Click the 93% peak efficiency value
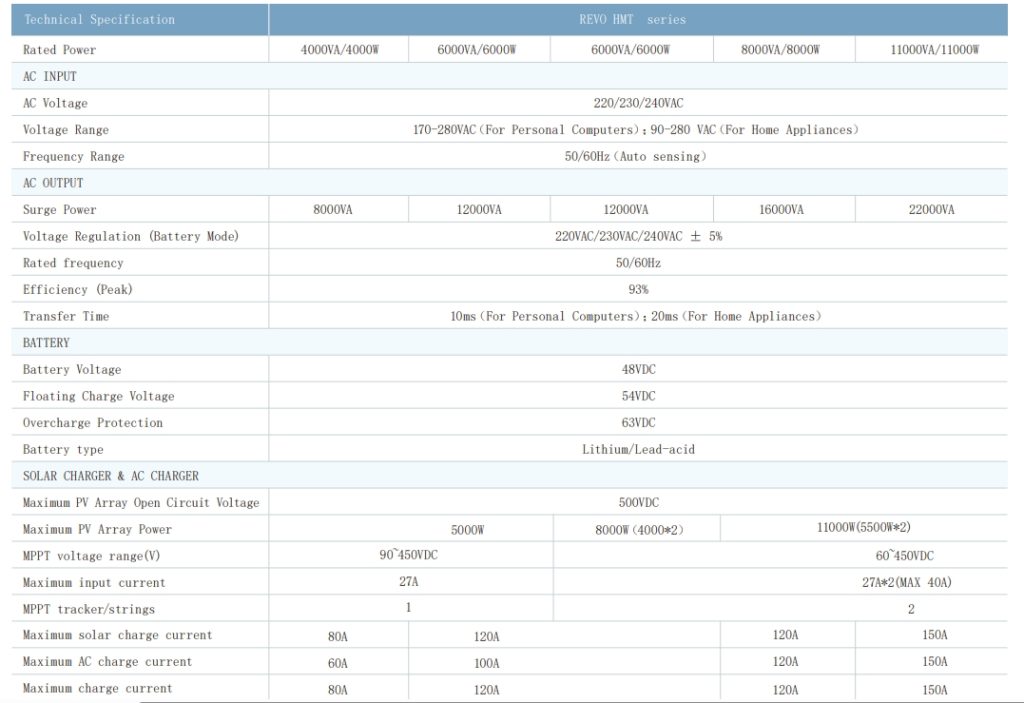Viewport: 1024px width, 703px height. coord(638,290)
